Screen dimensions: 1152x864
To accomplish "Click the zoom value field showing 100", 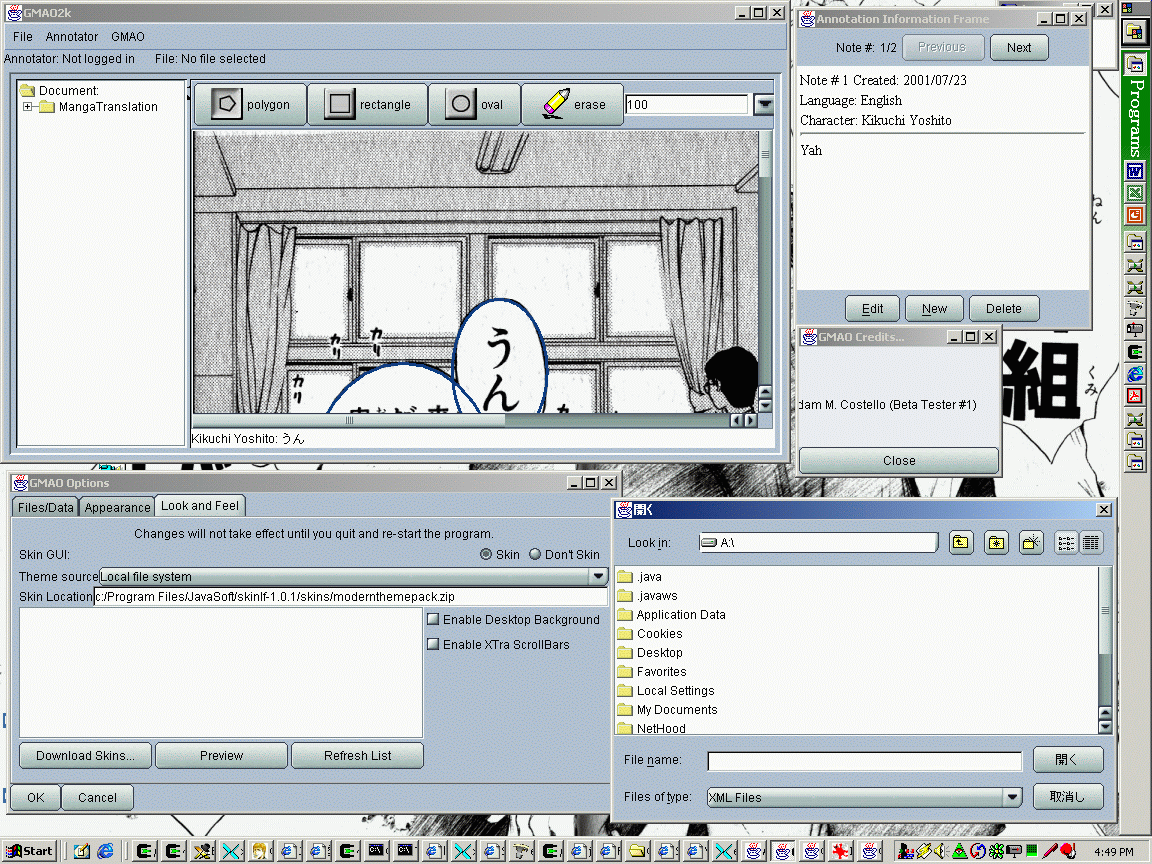I will pyautogui.click(x=686, y=104).
